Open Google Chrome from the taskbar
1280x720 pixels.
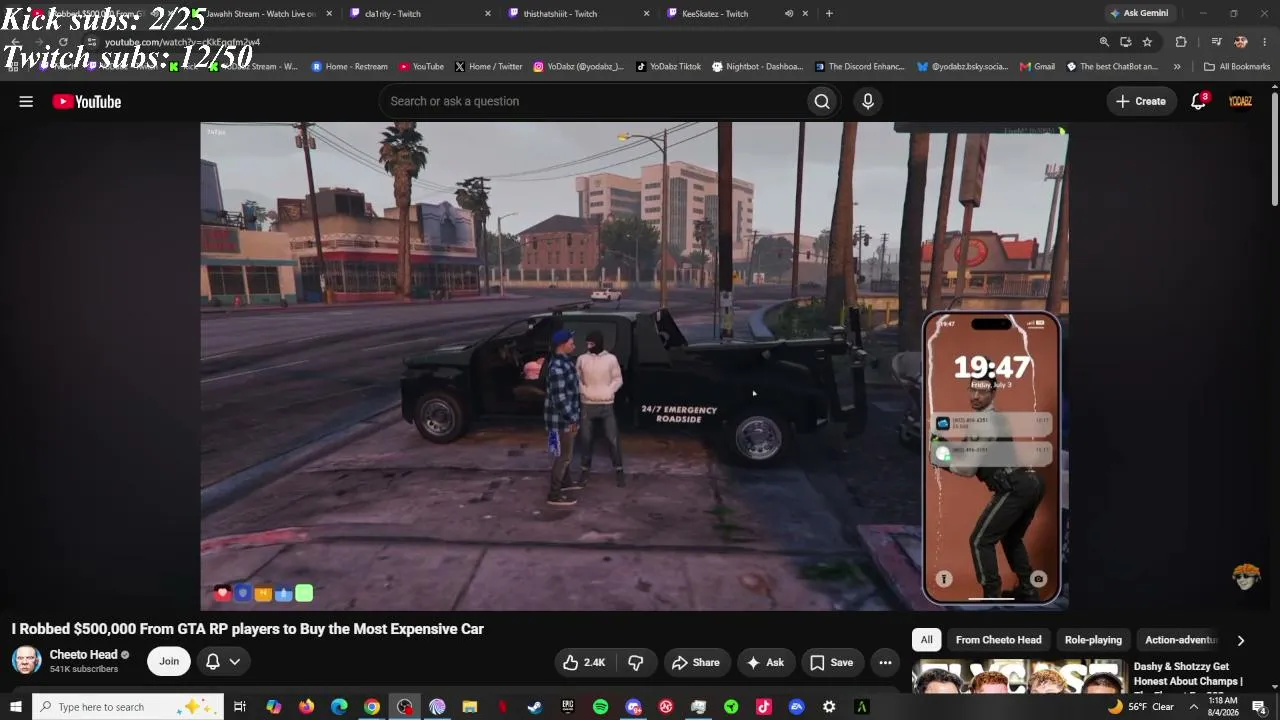click(x=371, y=707)
